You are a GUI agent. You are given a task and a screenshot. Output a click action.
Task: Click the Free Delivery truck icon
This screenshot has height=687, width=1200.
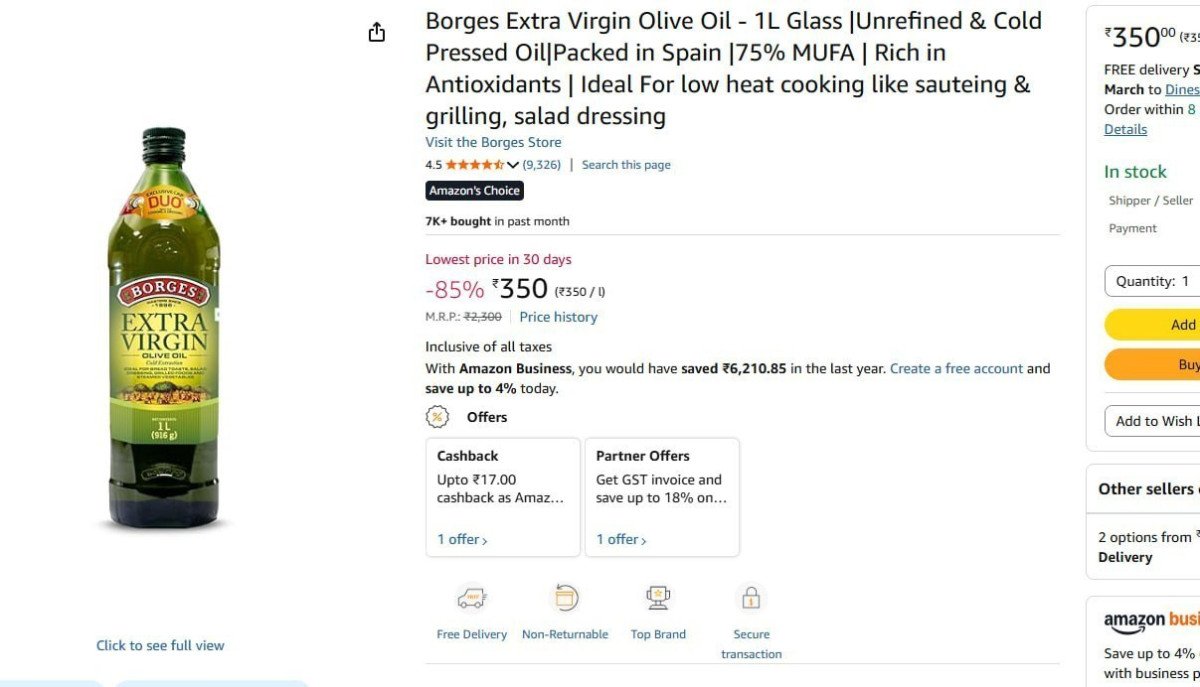click(471, 598)
